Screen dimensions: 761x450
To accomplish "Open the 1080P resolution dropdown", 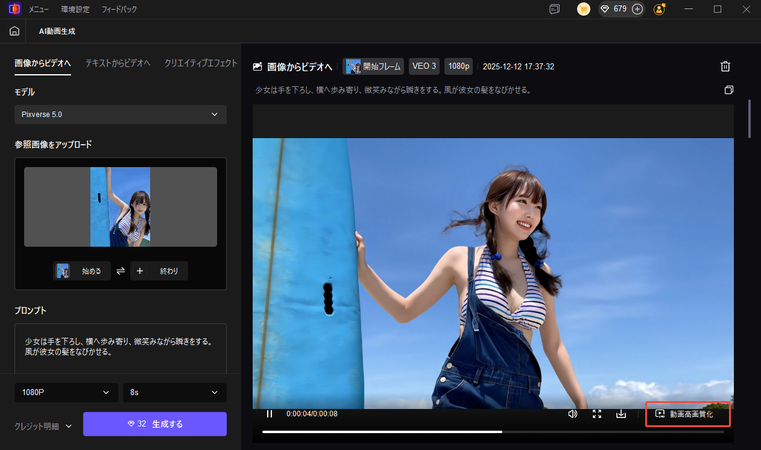I will (66, 392).
